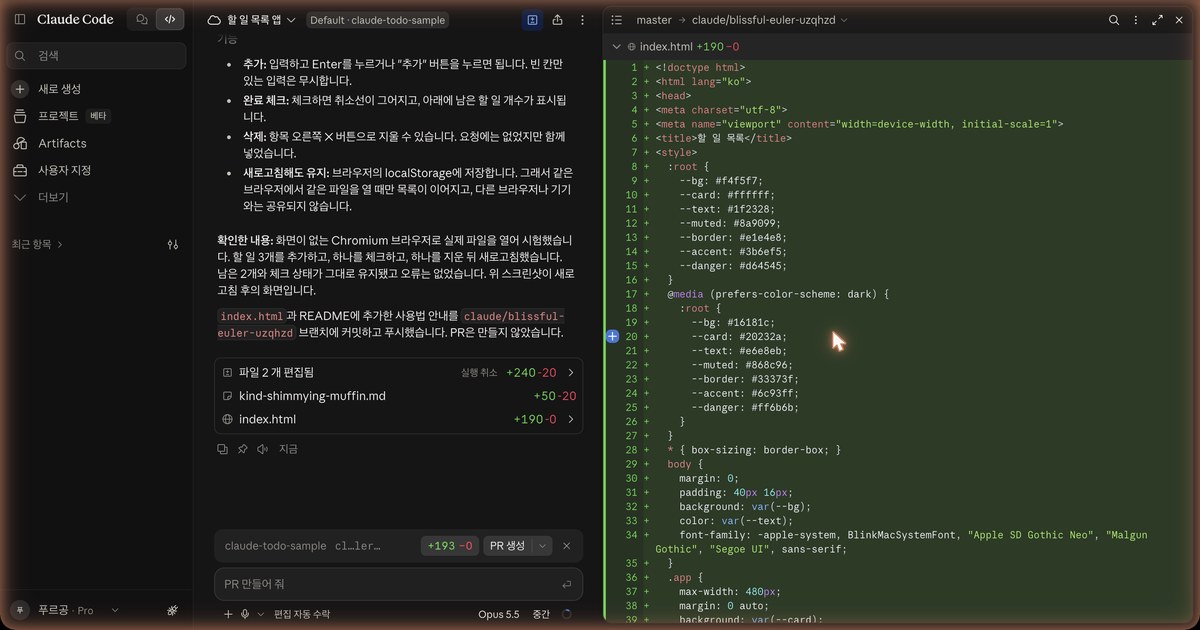Click the loading spinner indicator

point(567,614)
